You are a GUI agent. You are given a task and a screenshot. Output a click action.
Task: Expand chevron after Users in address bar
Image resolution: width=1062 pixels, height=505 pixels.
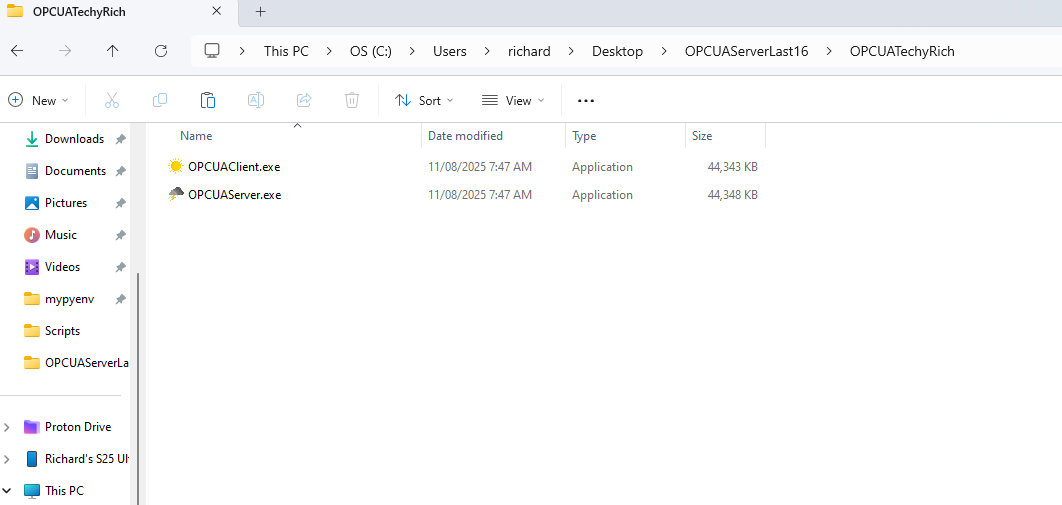487,51
